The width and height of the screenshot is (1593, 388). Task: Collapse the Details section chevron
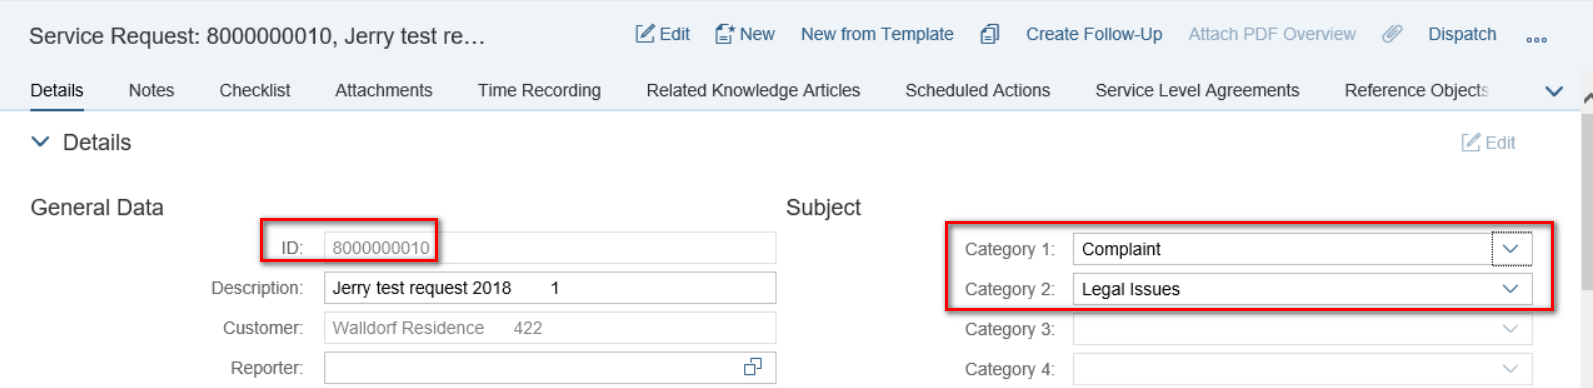[40, 142]
